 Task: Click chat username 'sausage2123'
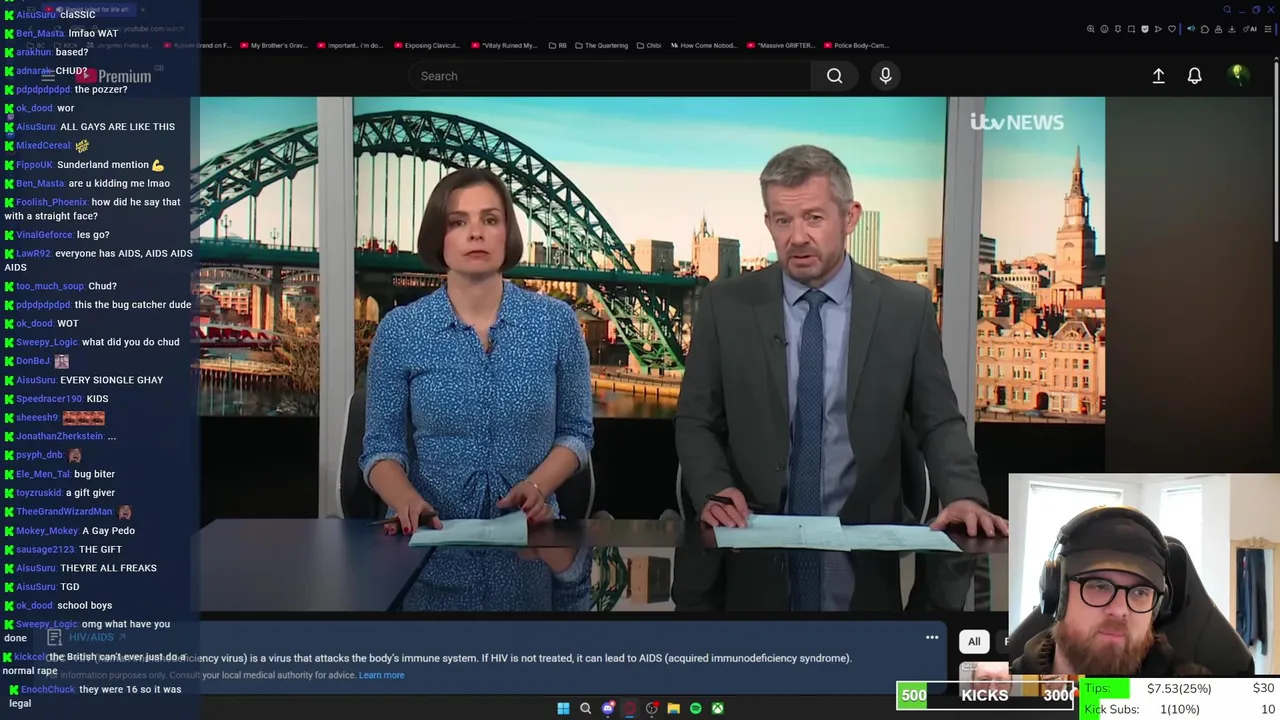point(45,550)
